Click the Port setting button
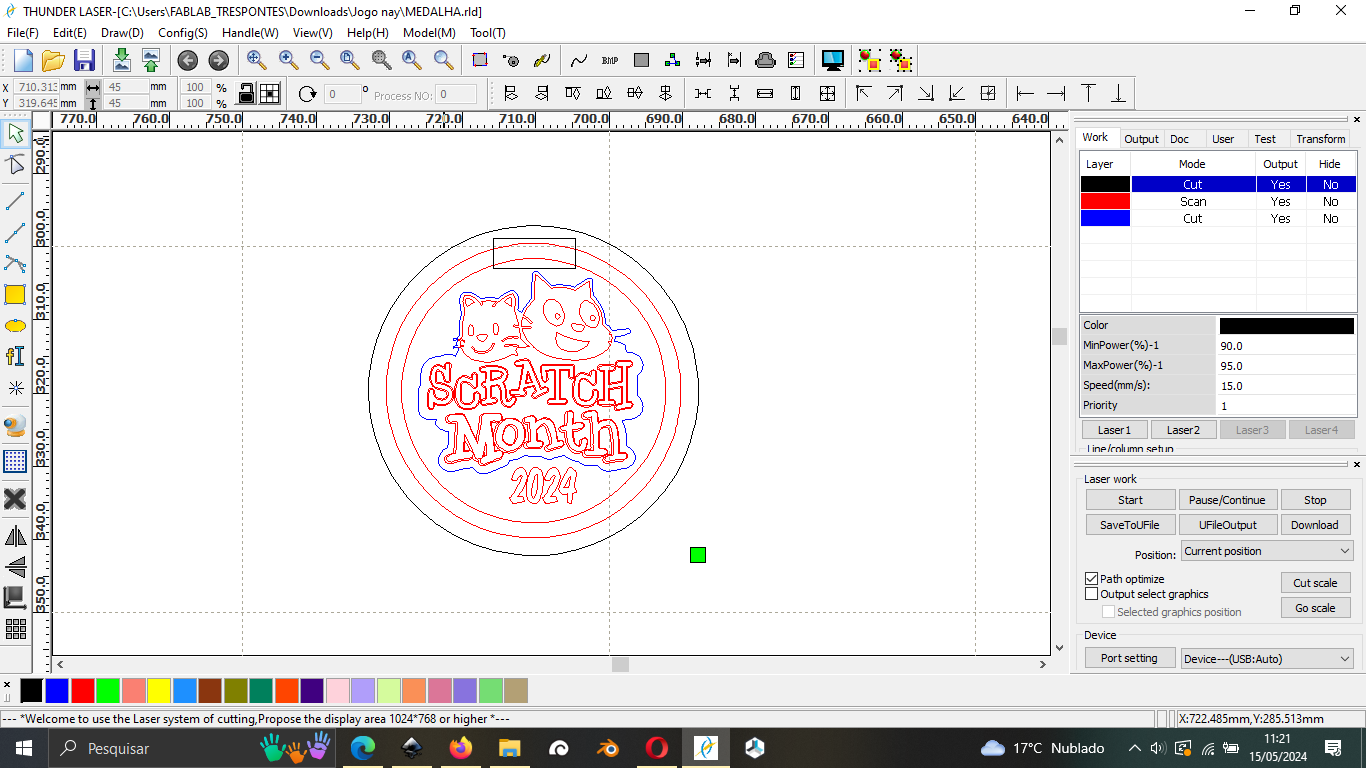 point(1130,658)
